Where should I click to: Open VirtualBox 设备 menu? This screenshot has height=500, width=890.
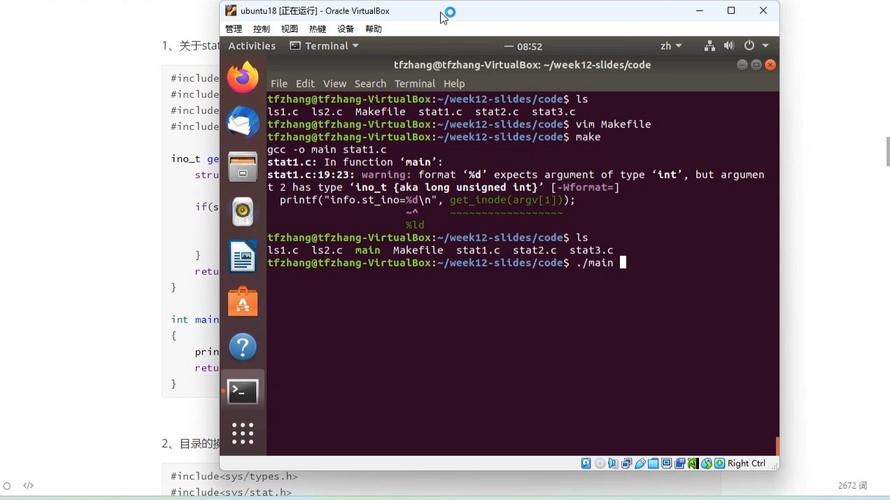pyautogui.click(x=345, y=29)
